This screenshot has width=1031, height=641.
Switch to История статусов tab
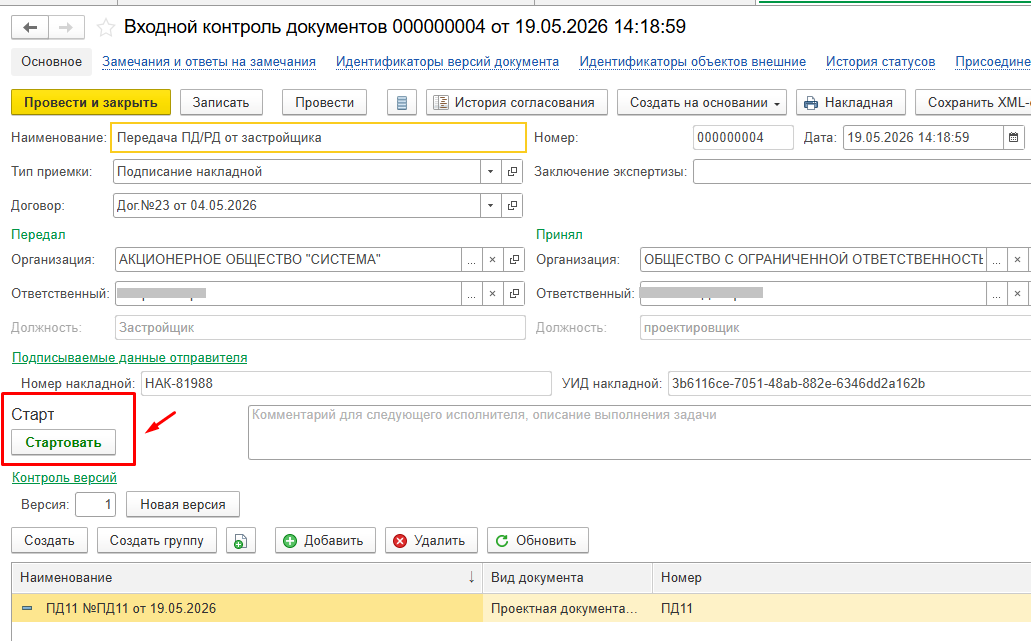coord(880,62)
